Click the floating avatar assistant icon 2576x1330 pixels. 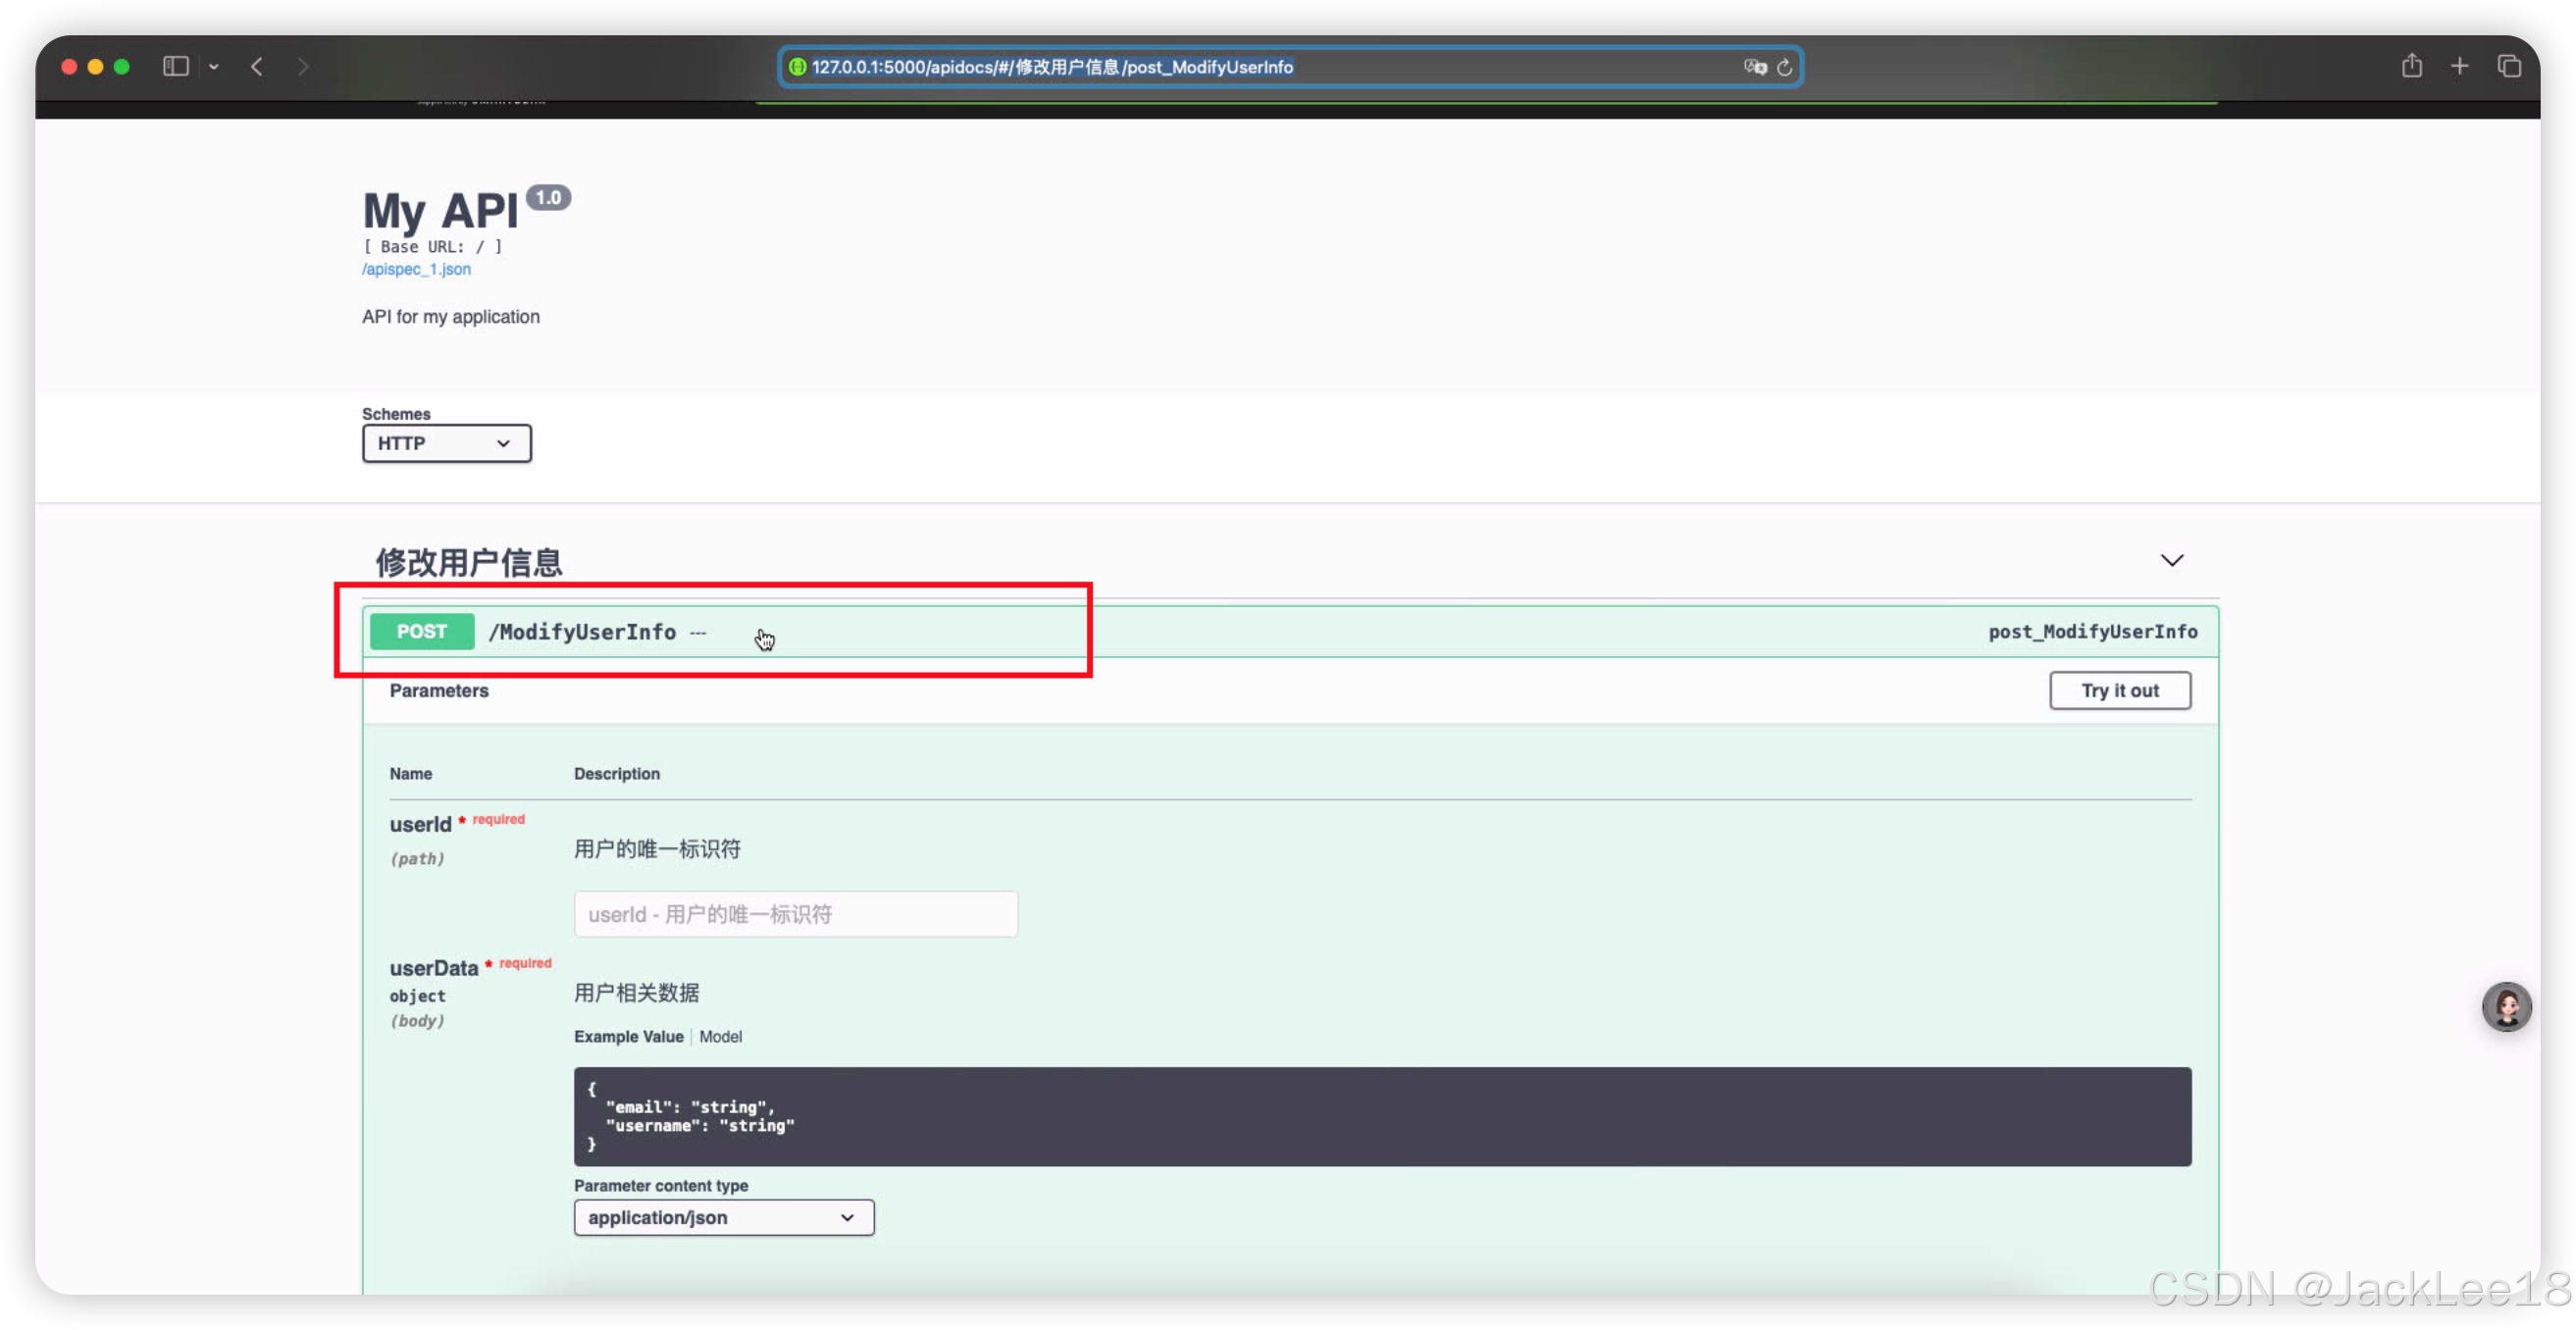click(2506, 1007)
